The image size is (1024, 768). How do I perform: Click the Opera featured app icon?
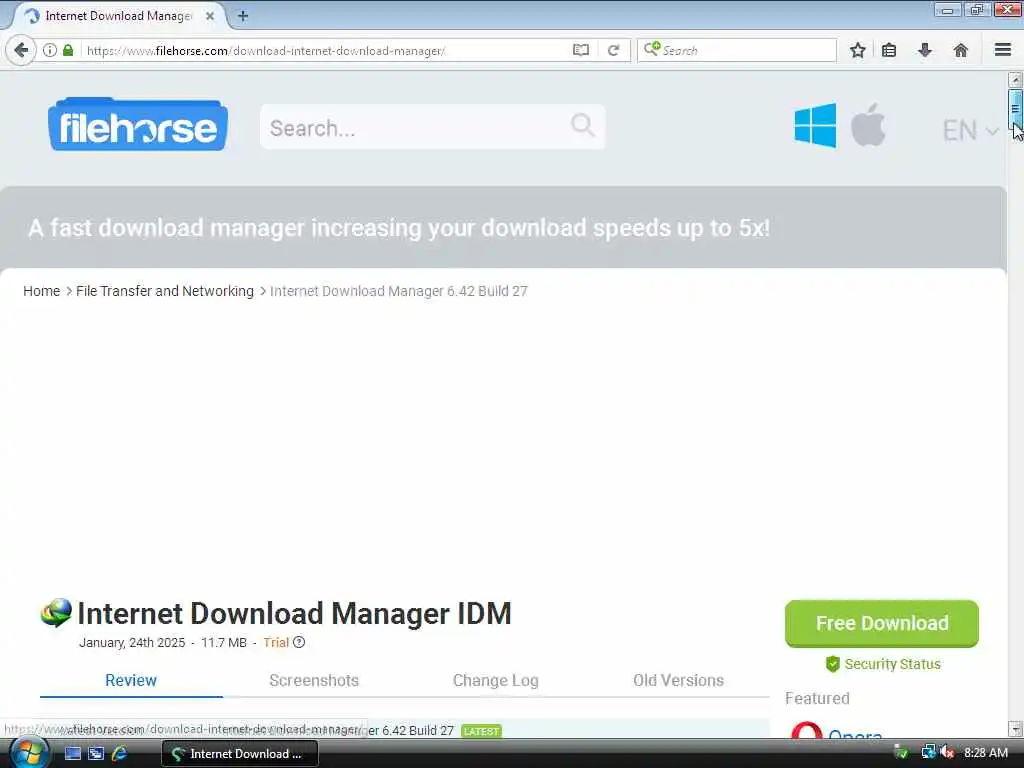coord(807,731)
